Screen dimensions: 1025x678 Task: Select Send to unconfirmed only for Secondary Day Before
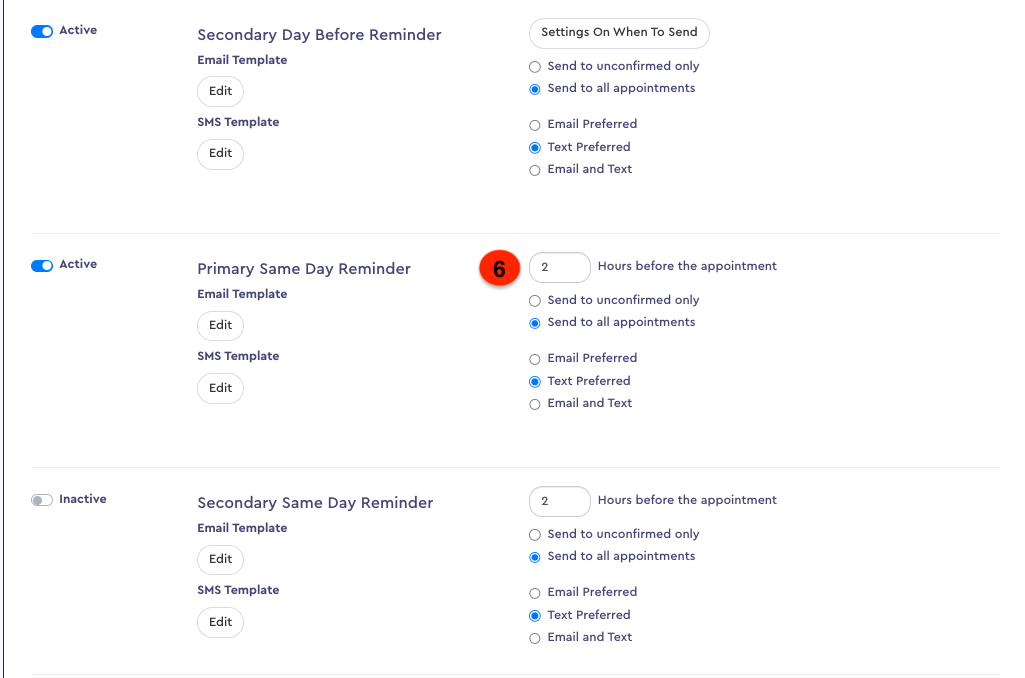tap(534, 66)
